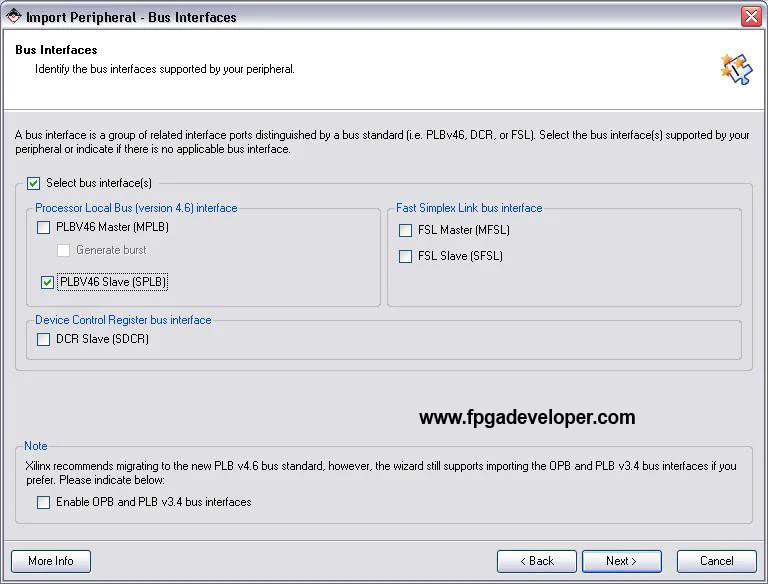The width and height of the screenshot is (768, 584).
Task: Uncheck the PLBV46 Slave (SPLB) option
Action: click(48, 283)
